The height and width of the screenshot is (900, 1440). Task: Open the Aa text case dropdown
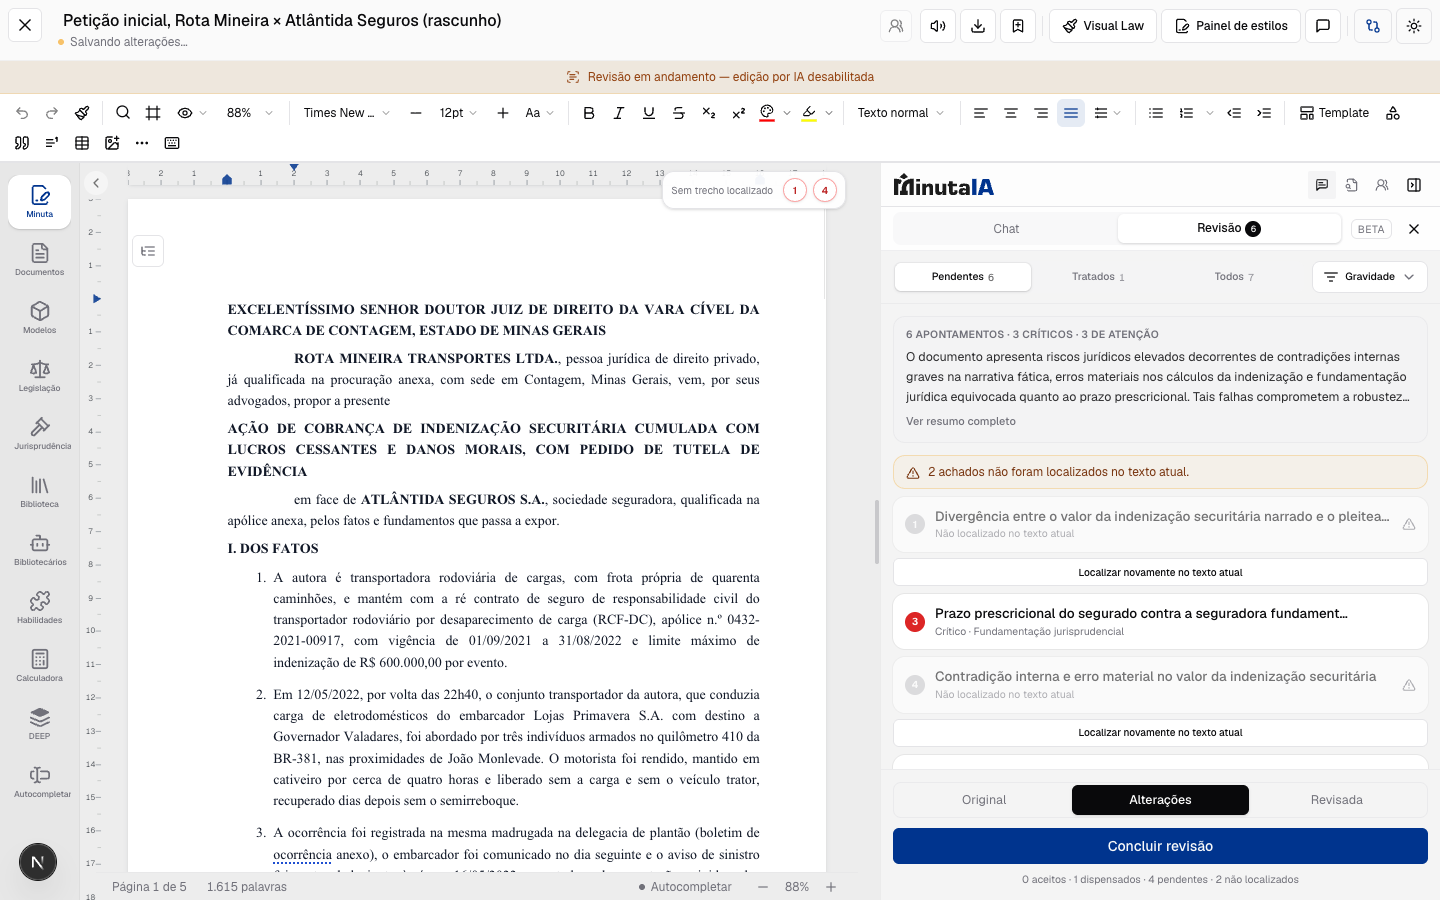tap(539, 113)
